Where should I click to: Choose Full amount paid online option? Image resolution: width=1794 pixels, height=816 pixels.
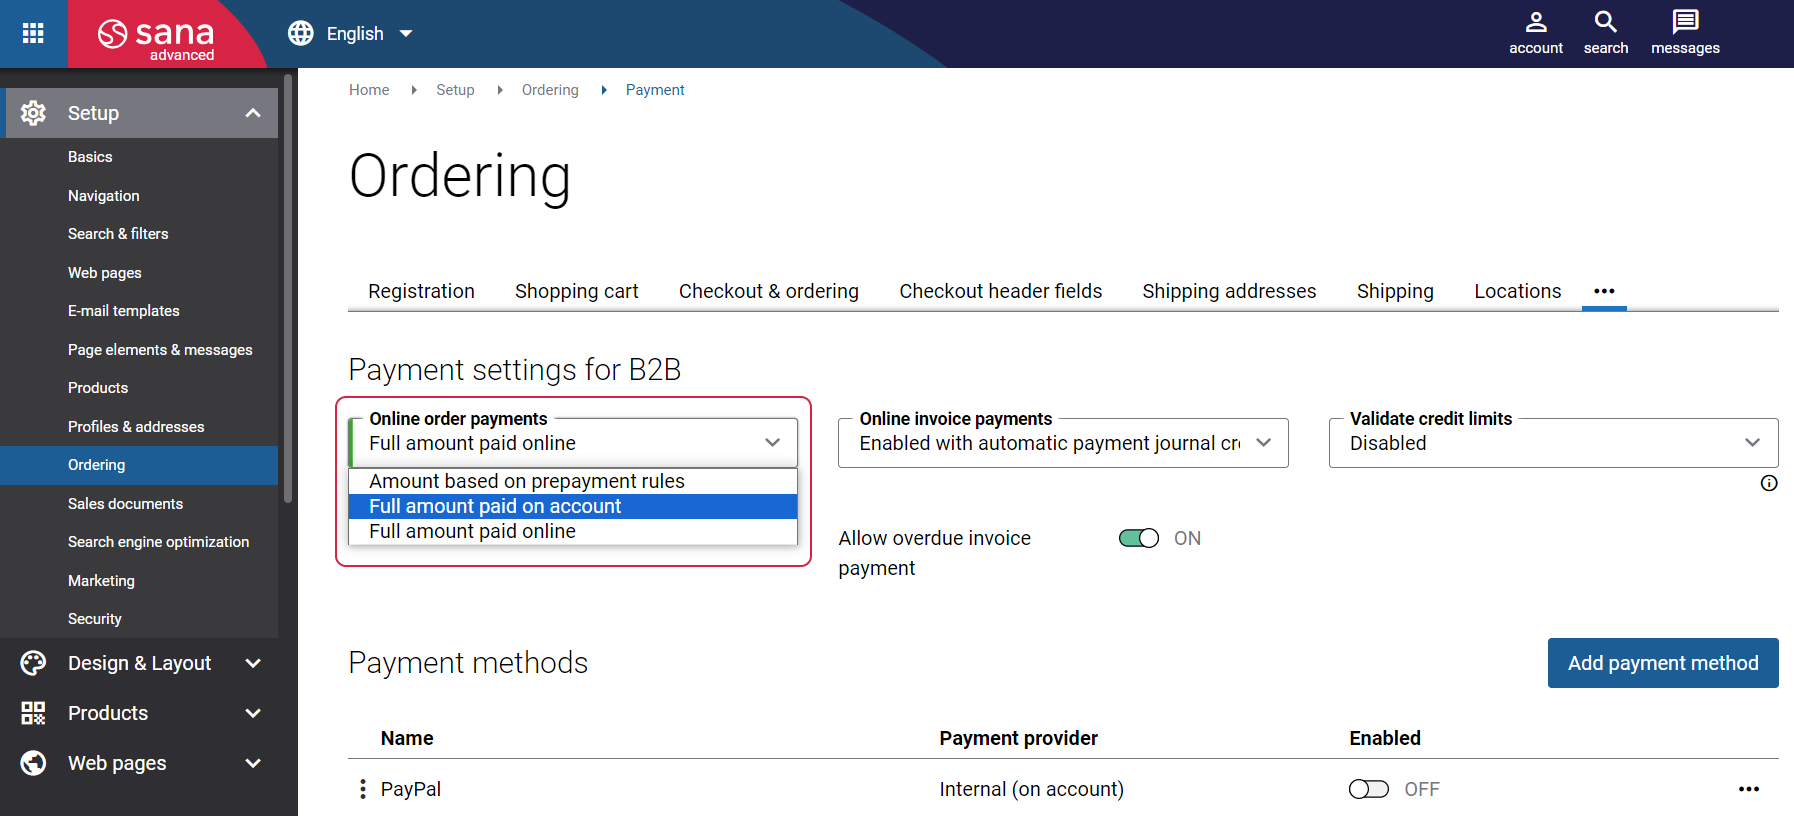click(573, 531)
